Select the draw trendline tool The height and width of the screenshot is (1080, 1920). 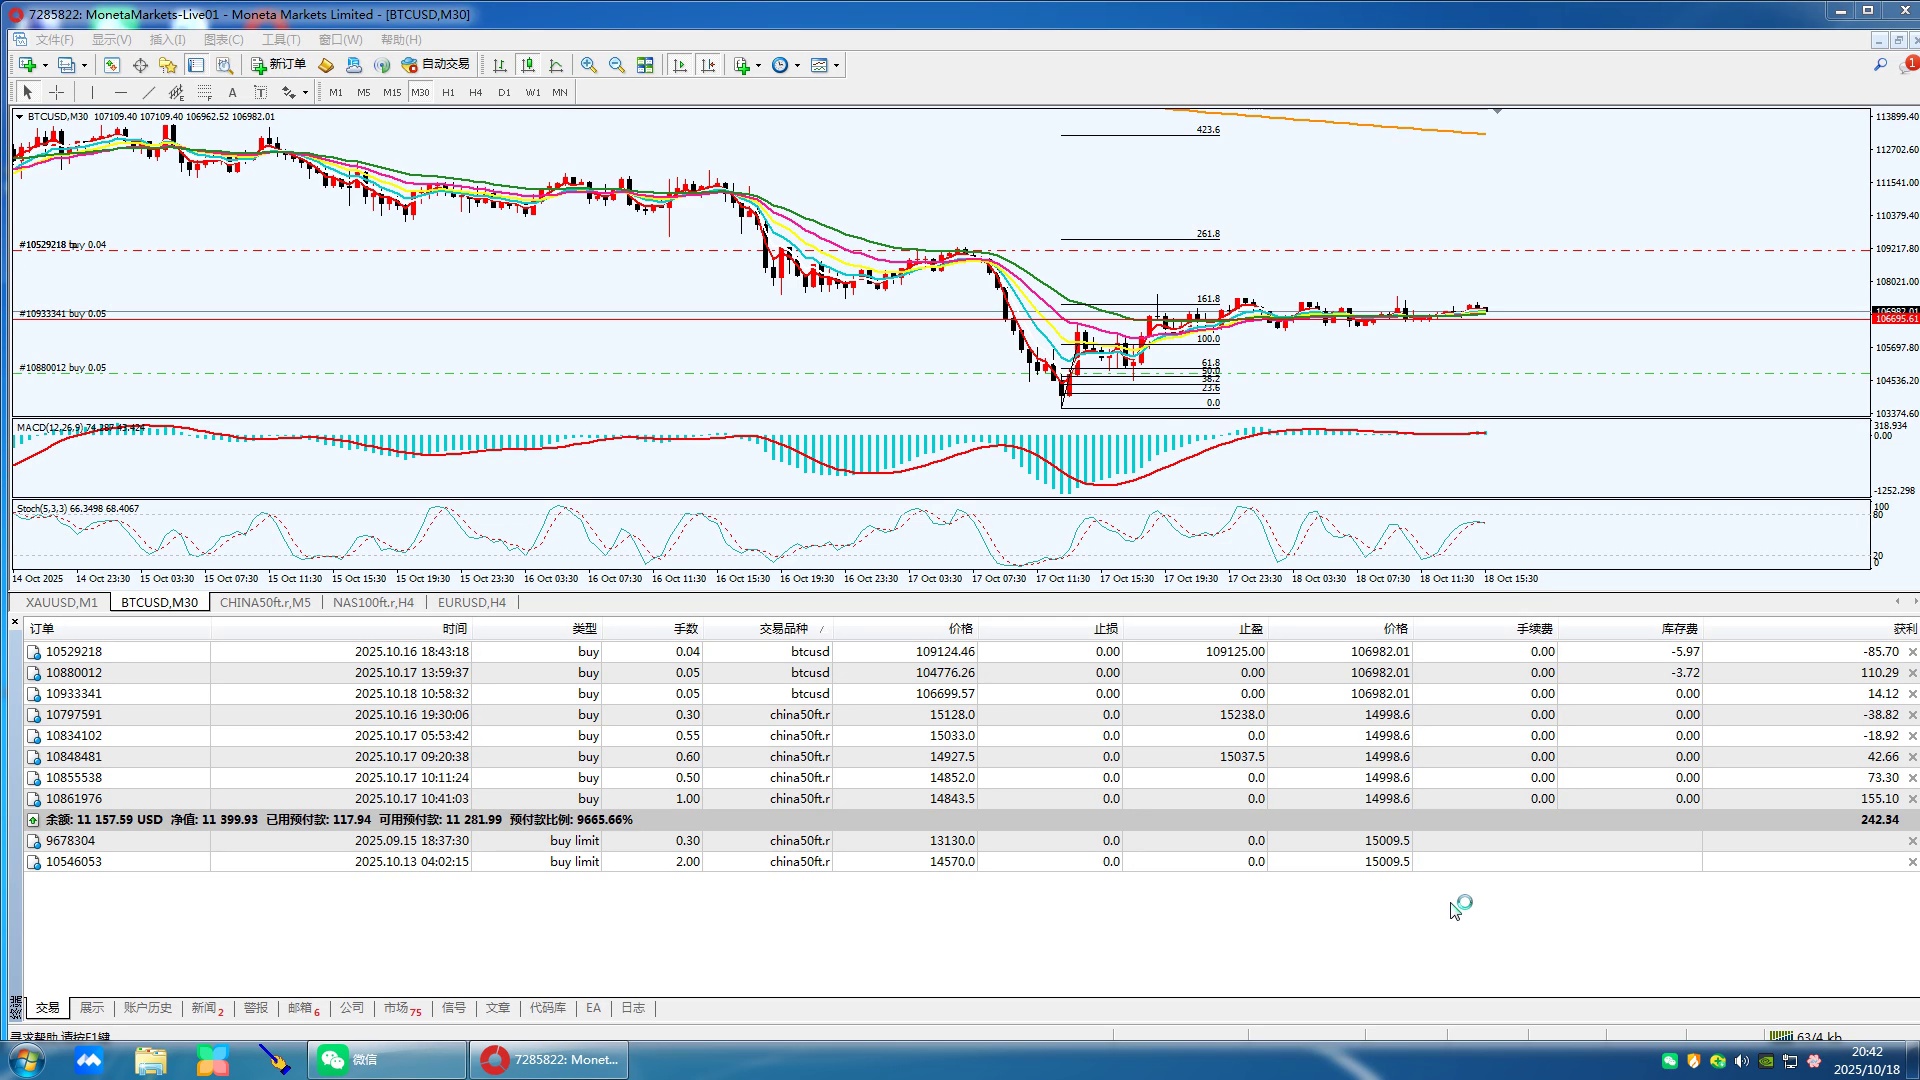148,92
